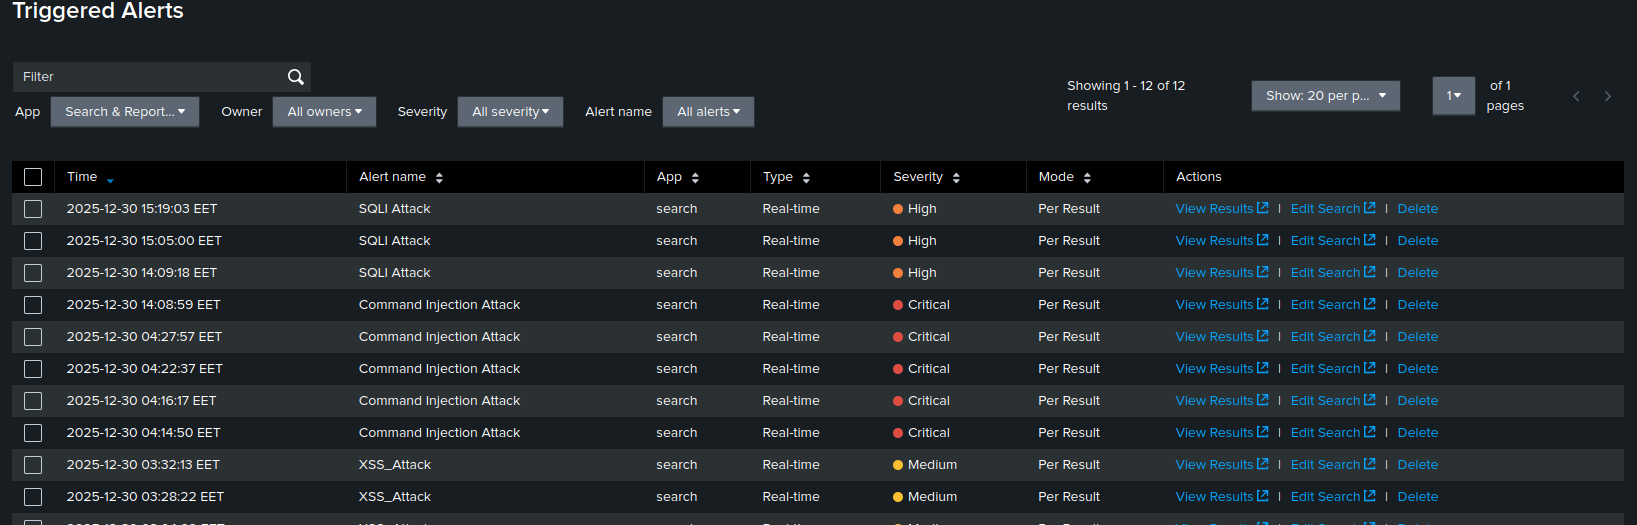Sort by Severity column arrows
Viewport: 1637px width, 525px height.
tap(956, 178)
